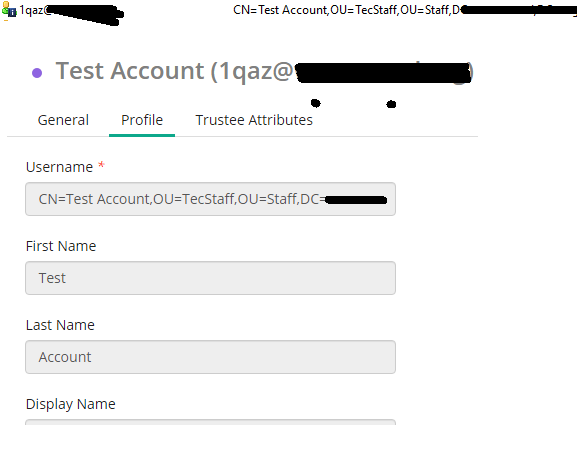Click the purple status dot before Test Account
This screenshot has width=577, height=470.
click(x=37, y=73)
